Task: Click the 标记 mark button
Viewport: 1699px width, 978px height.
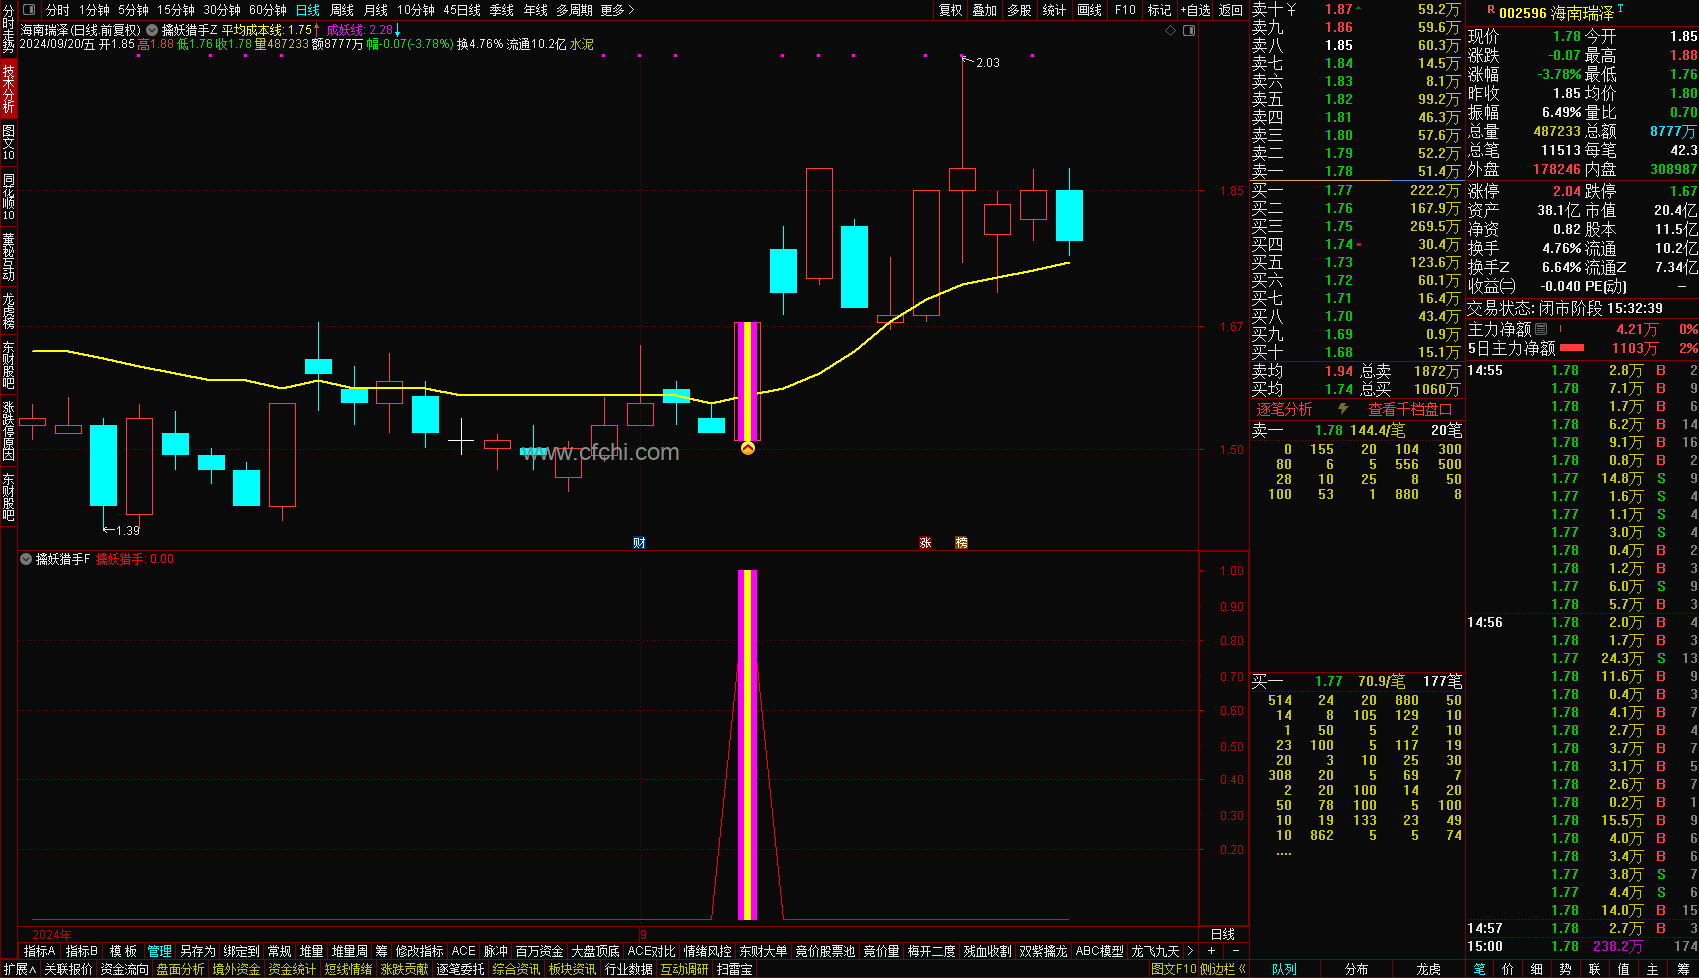Action: coord(1159,10)
